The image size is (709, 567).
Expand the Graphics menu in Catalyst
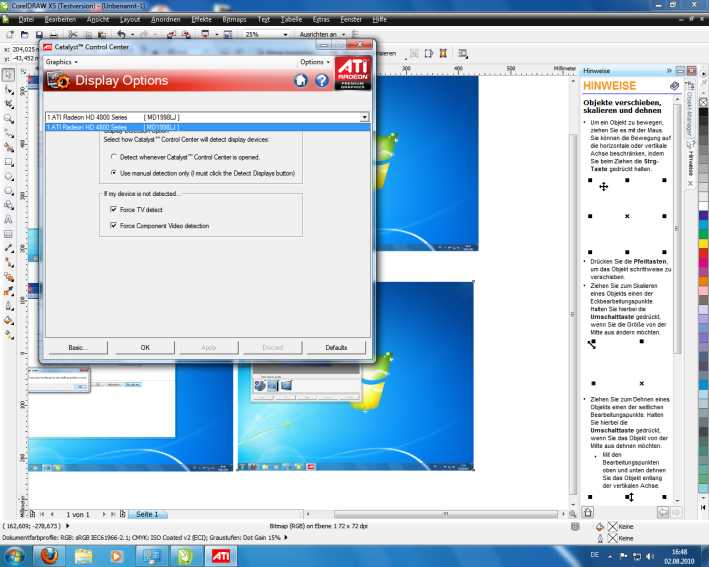61,62
